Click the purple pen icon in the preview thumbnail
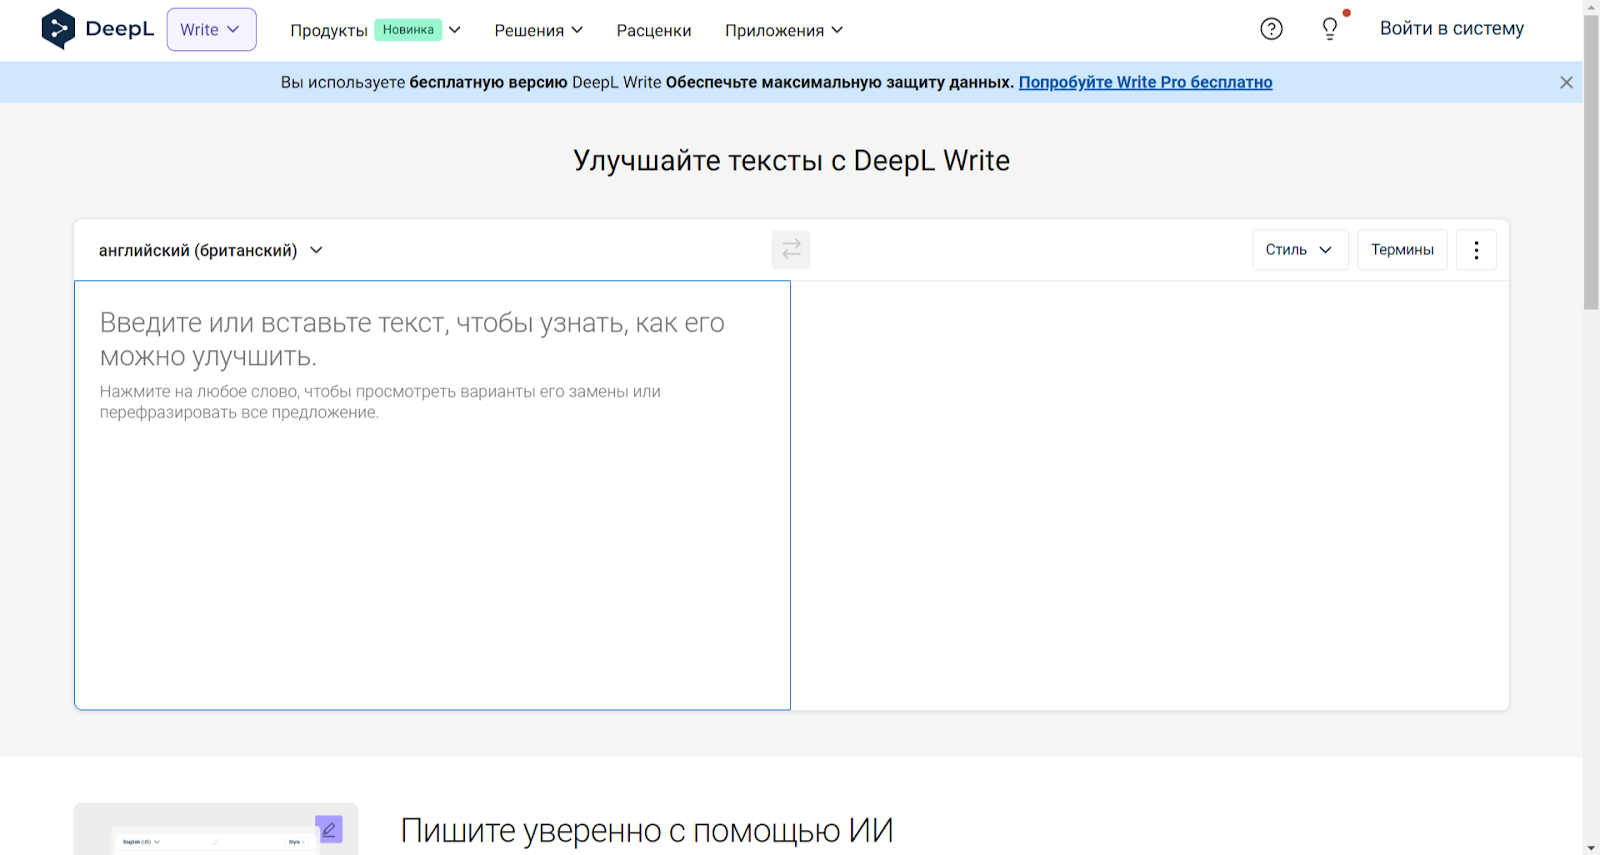 click(329, 829)
